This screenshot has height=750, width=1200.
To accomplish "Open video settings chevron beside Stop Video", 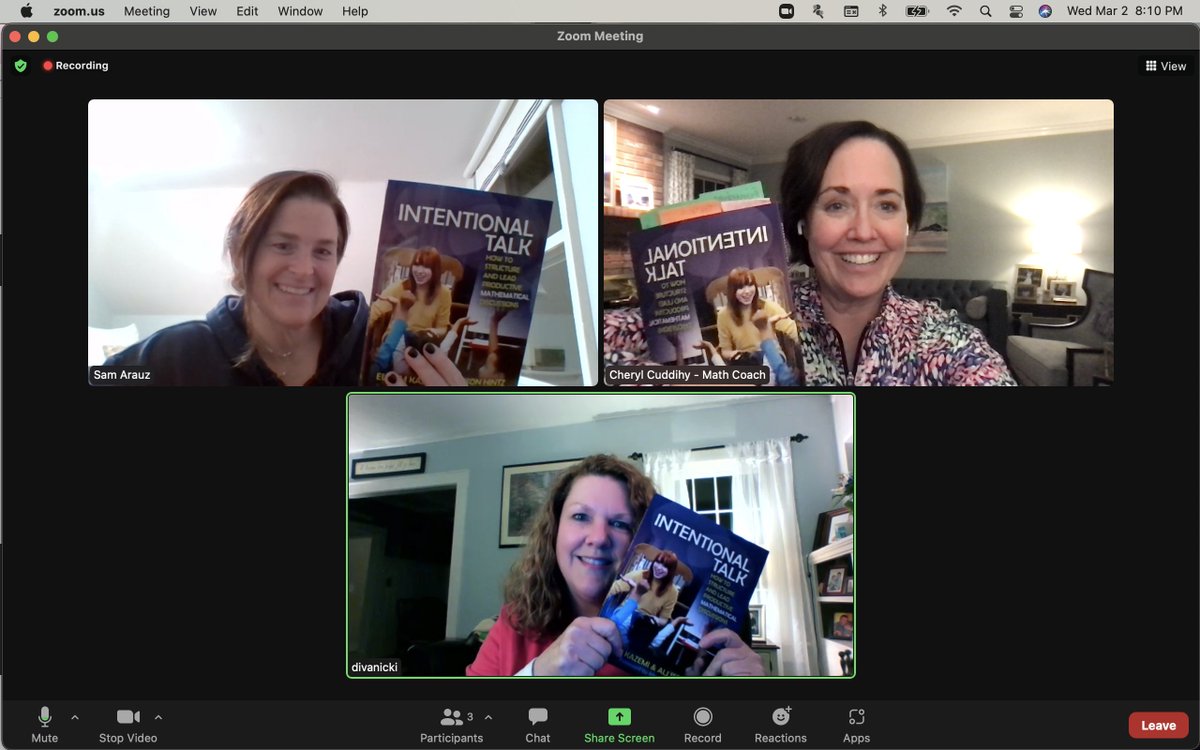I will pyautogui.click(x=157, y=717).
